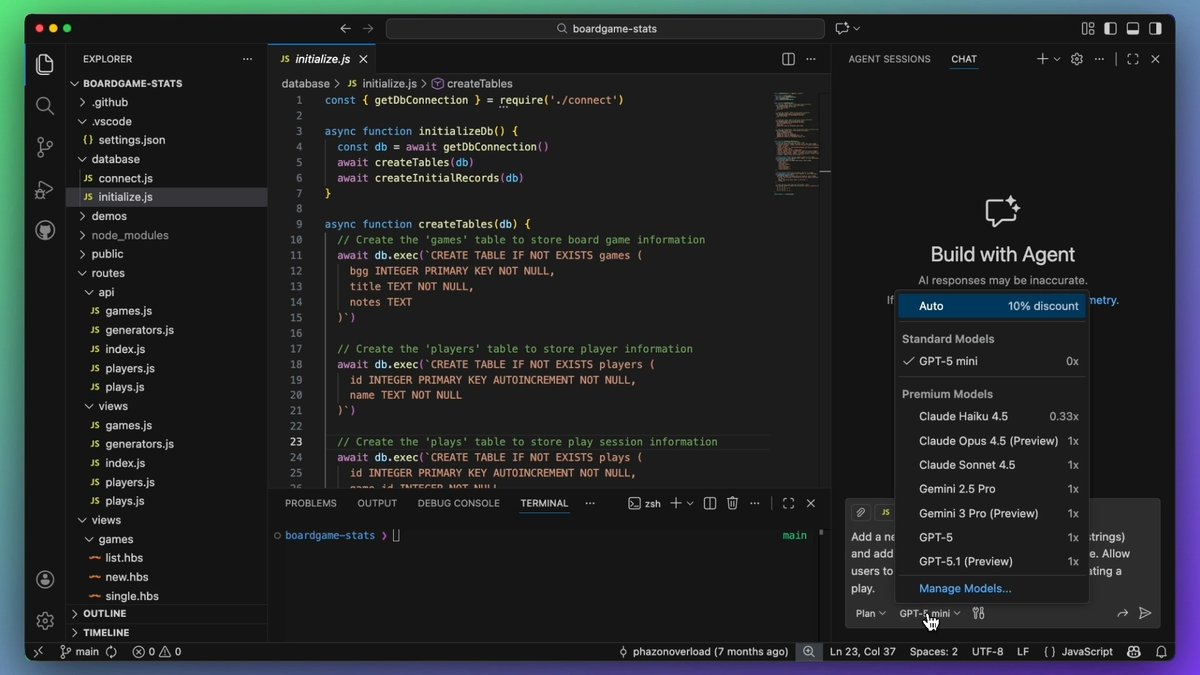Switch to the DEBUG CONSOLE tab
The height and width of the screenshot is (675, 1200).
(x=458, y=503)
